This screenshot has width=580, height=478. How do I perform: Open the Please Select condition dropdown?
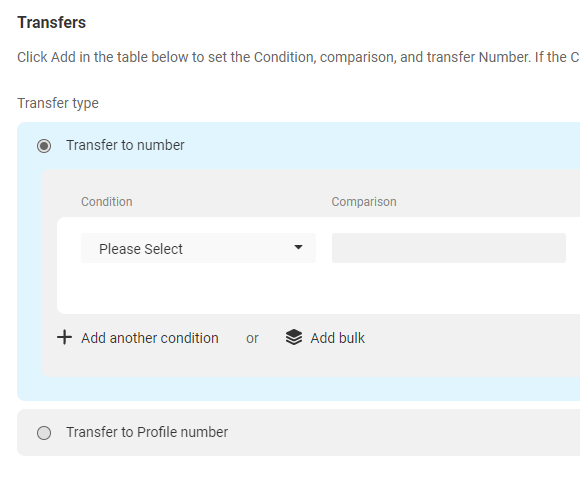point(198,248)
